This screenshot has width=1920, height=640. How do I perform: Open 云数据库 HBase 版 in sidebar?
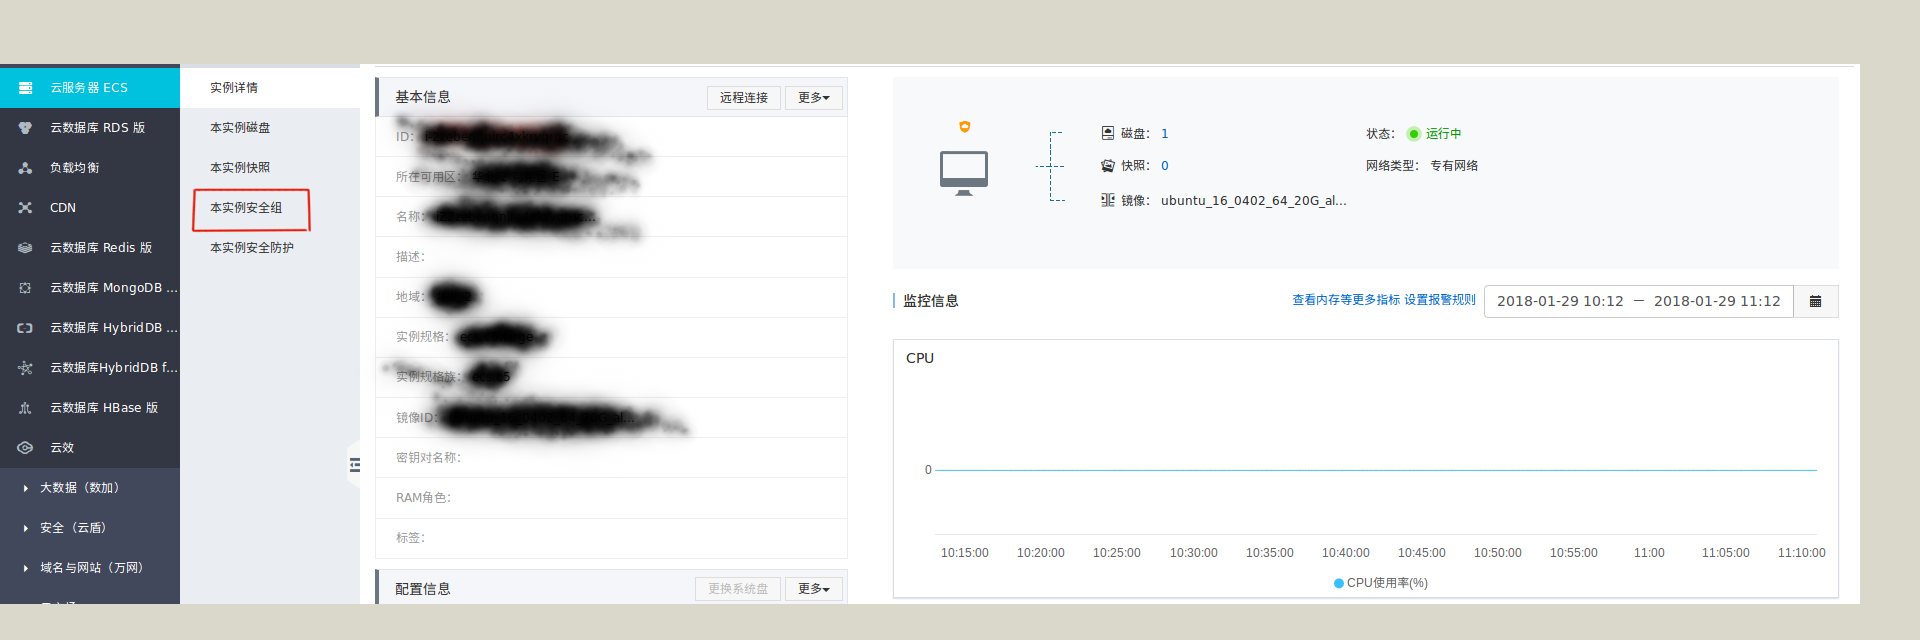(x=90, y=408)
